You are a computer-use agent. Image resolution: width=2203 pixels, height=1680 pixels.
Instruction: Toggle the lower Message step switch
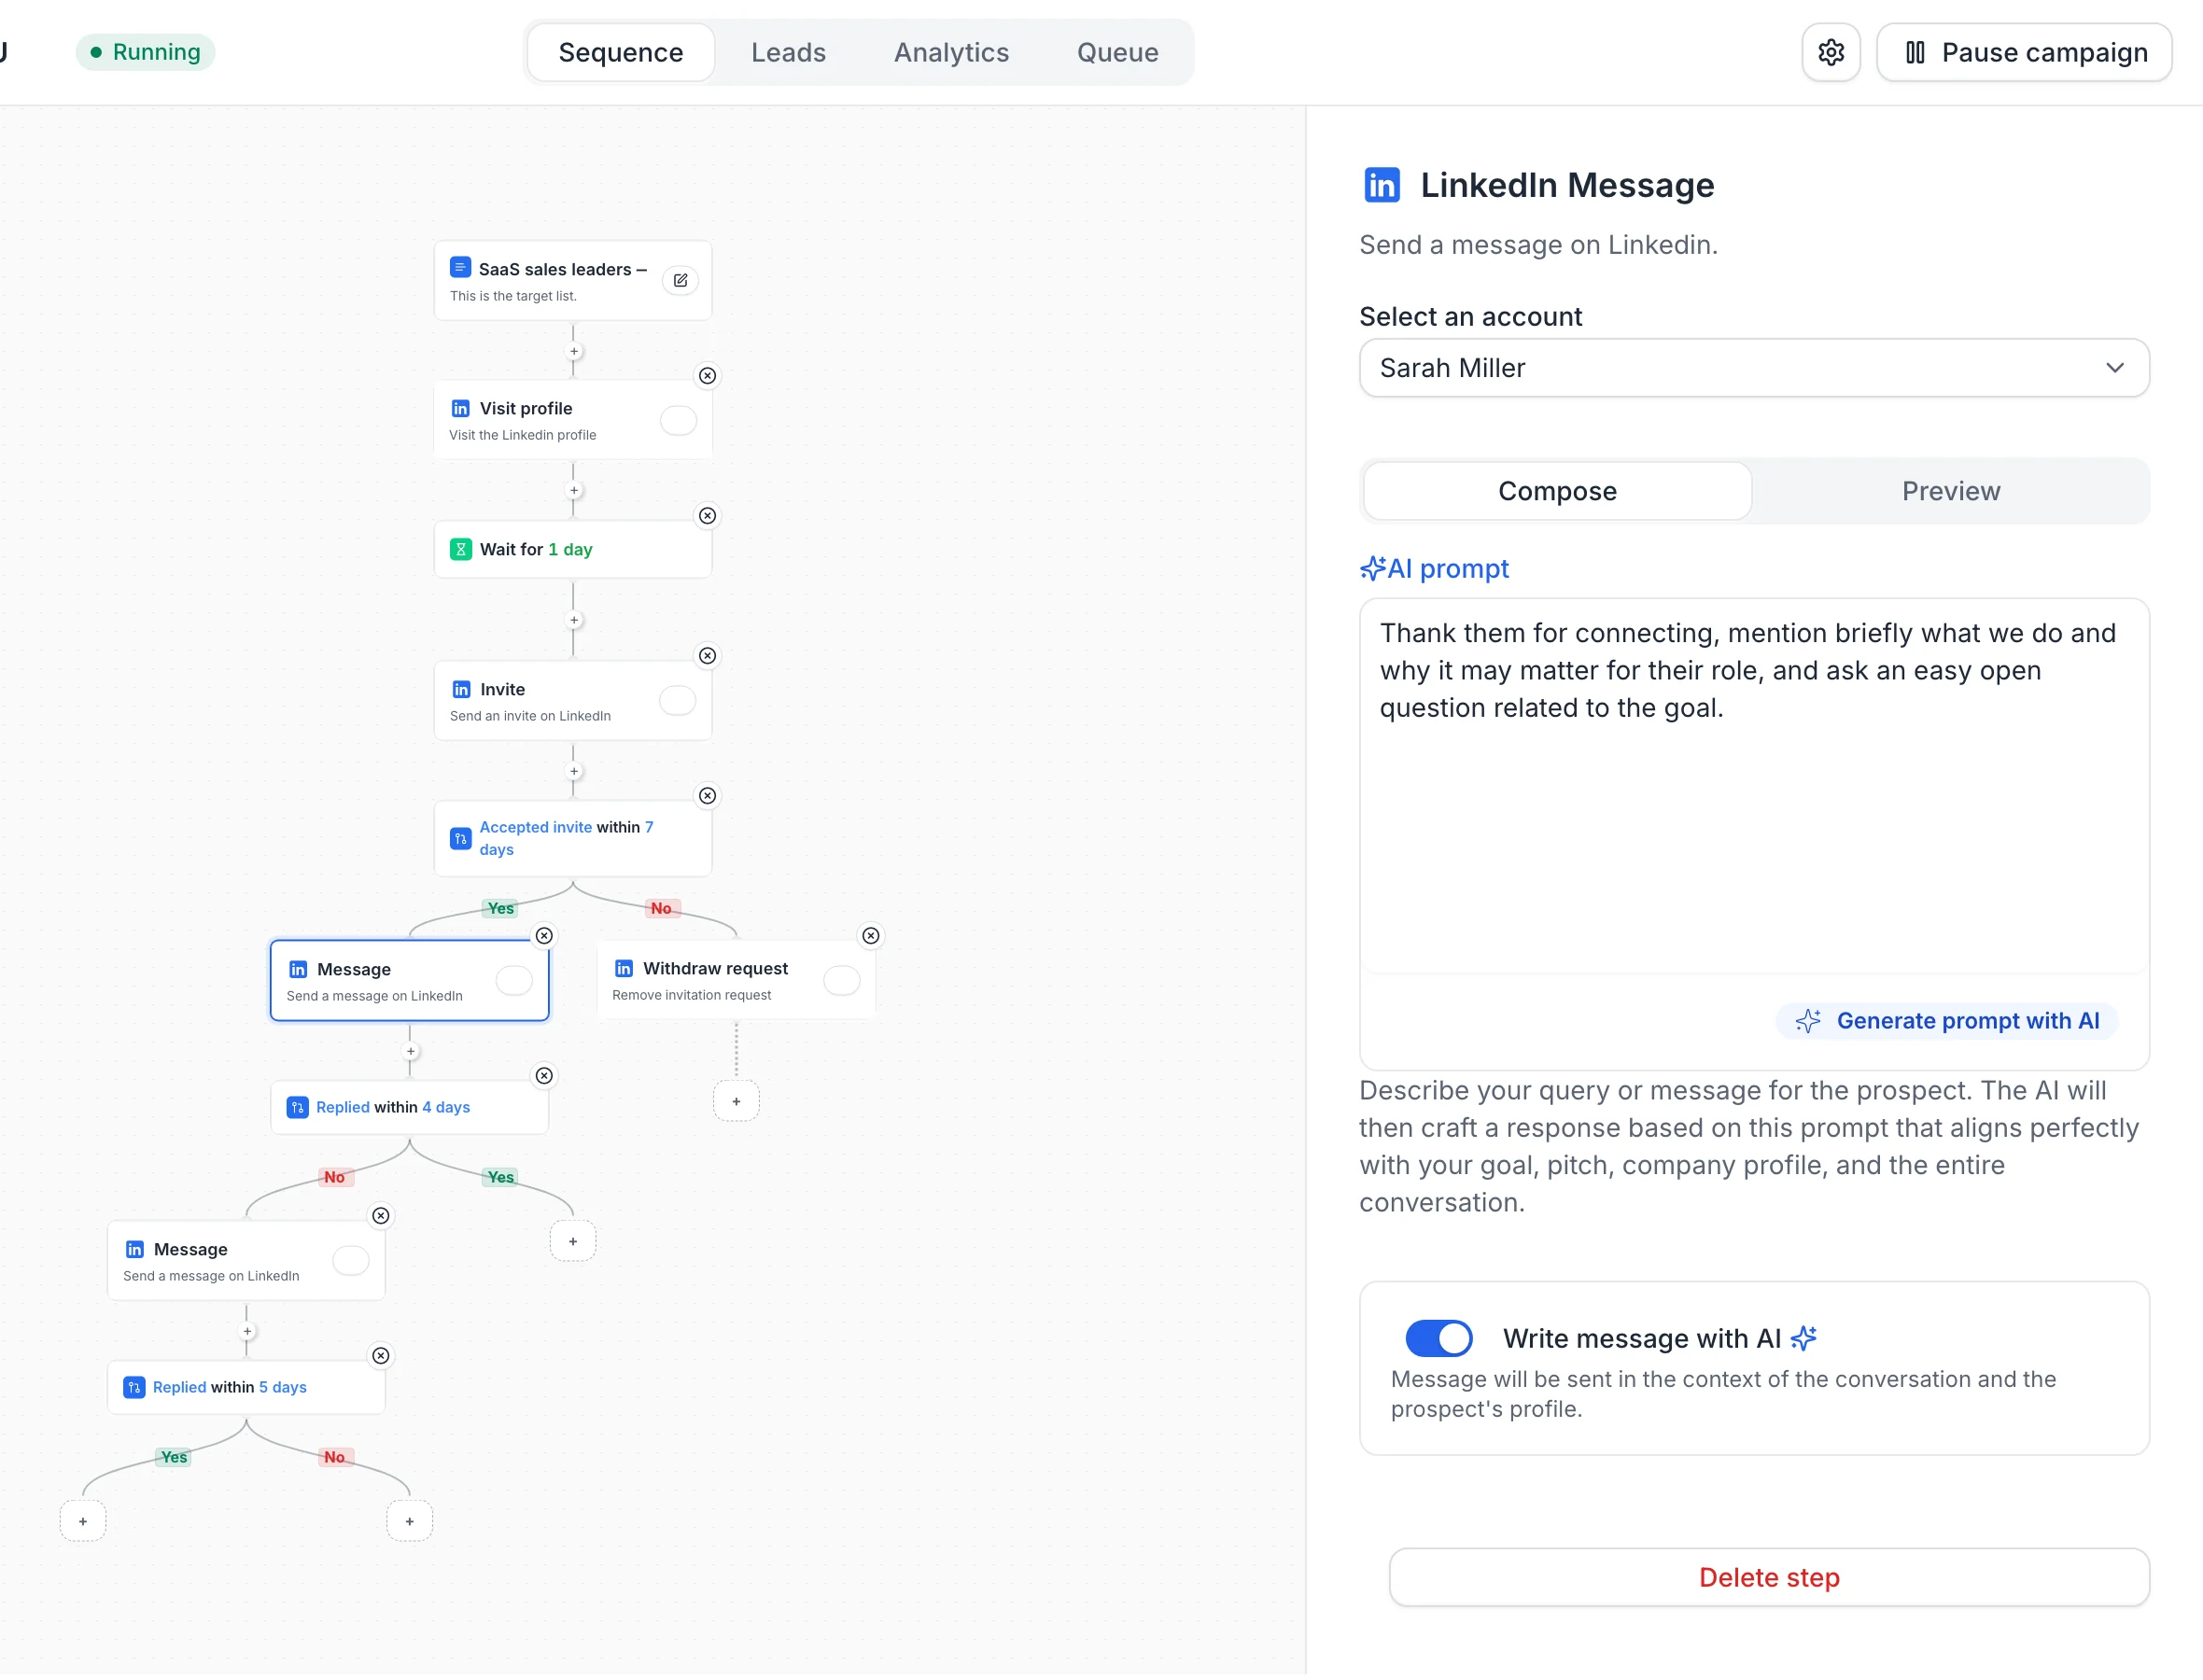[351, 1260]
